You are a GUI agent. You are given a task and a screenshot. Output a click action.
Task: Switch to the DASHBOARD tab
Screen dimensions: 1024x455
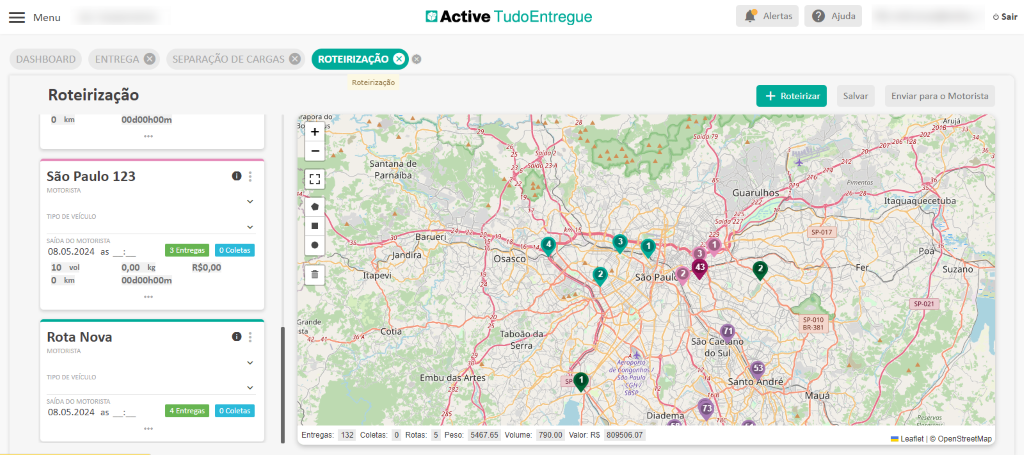click(x=46, y=59)
